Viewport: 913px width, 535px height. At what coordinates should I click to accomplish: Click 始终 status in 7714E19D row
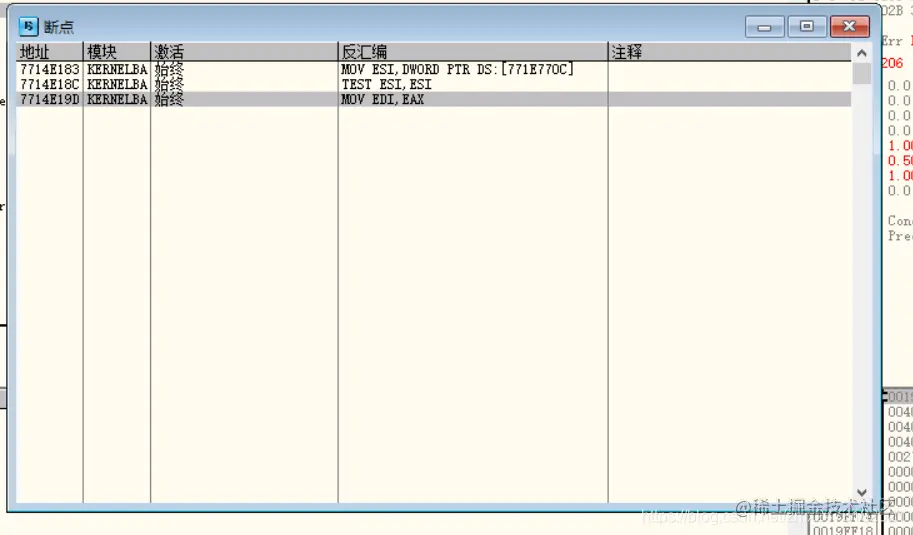pos(169,100)
